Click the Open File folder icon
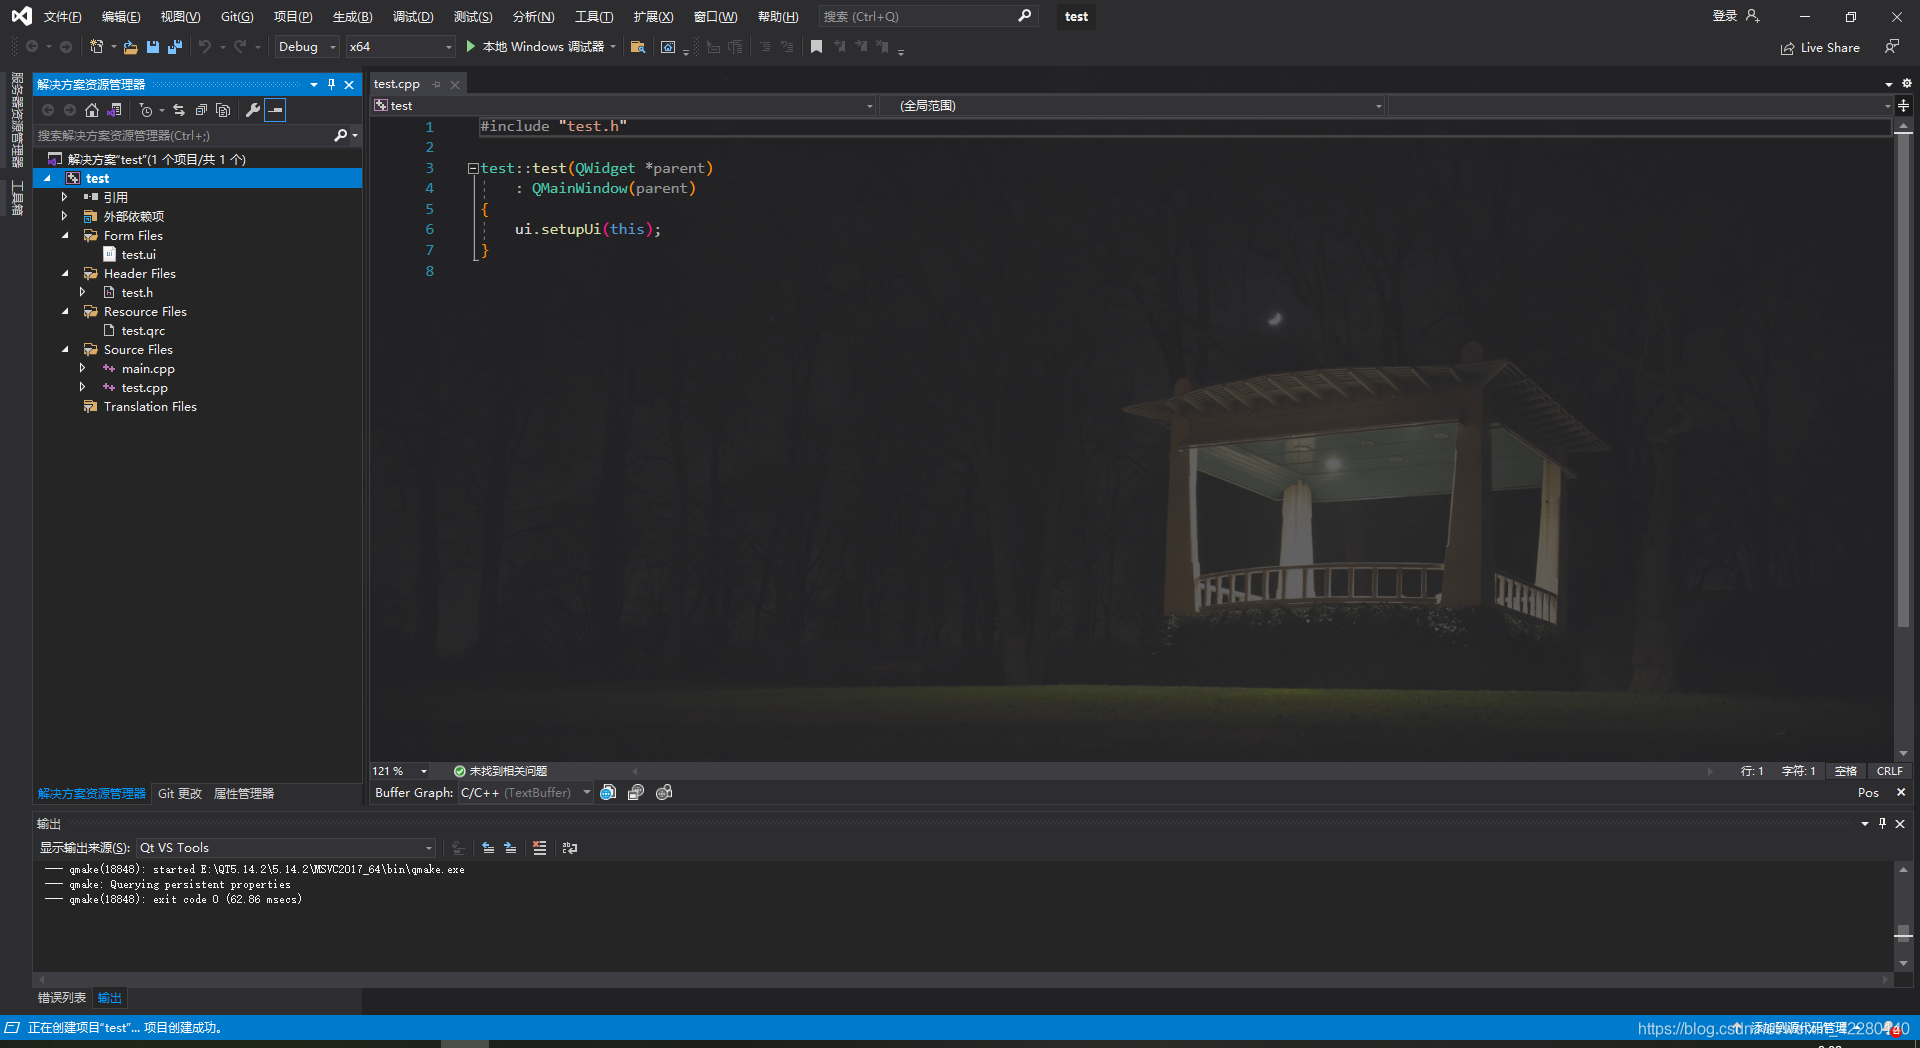Image resolution: width=1920 pixels, height=1048 pixels. (130, 47)
